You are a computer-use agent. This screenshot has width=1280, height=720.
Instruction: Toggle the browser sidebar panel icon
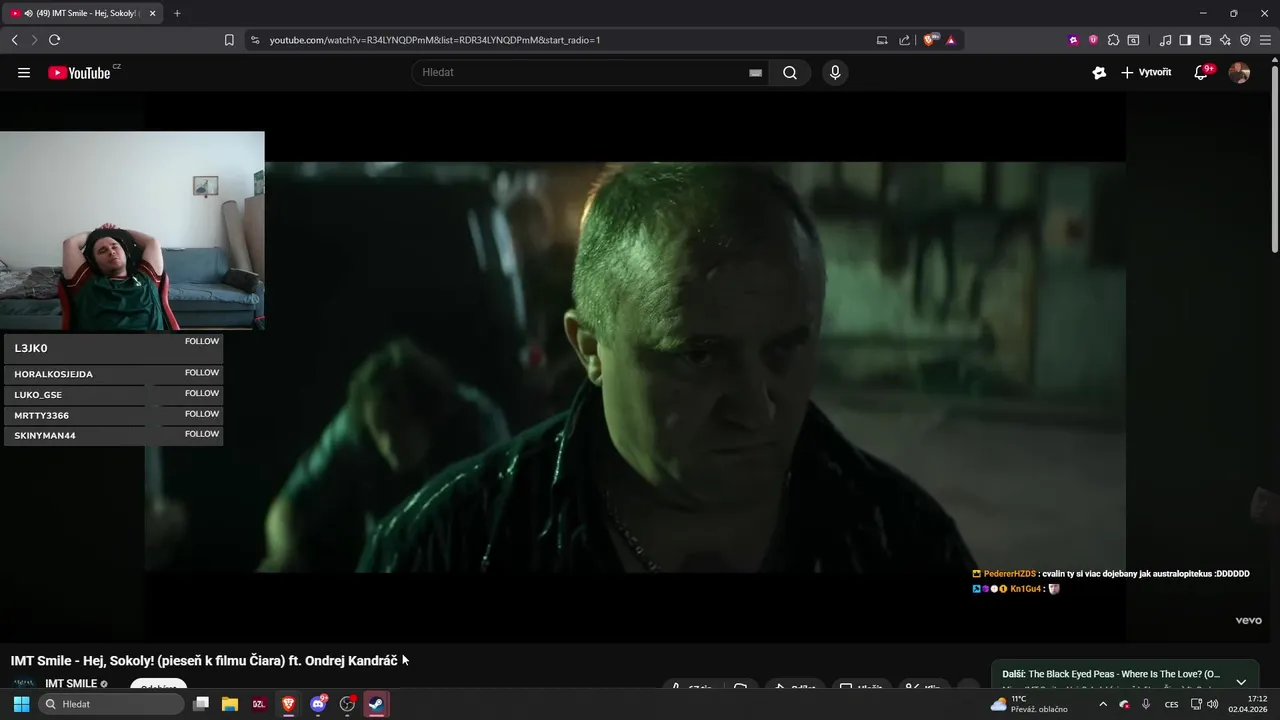pyautogui.click(x=1185, y=40)
